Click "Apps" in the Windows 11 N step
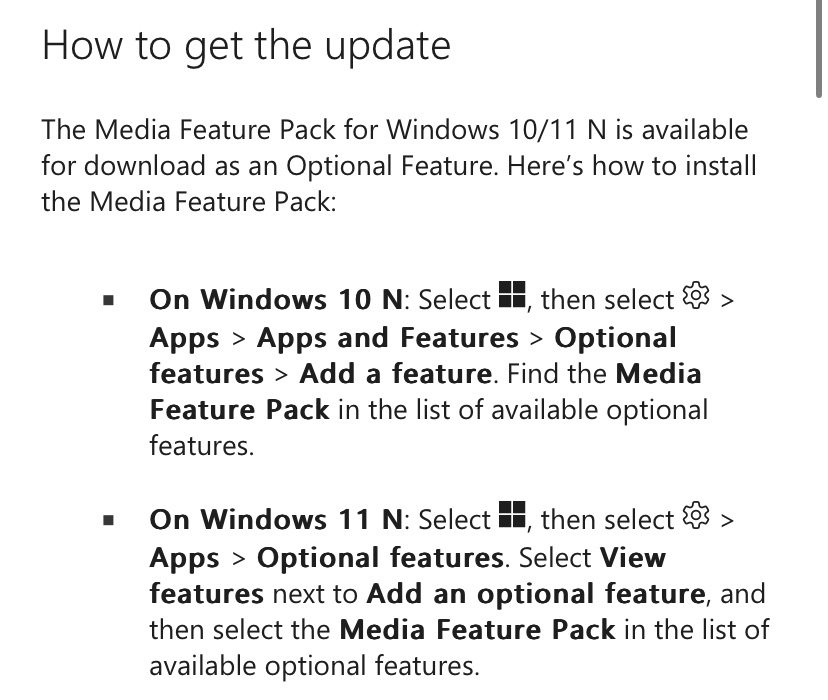This screenshot has height=700, width=828. (185, 557)
